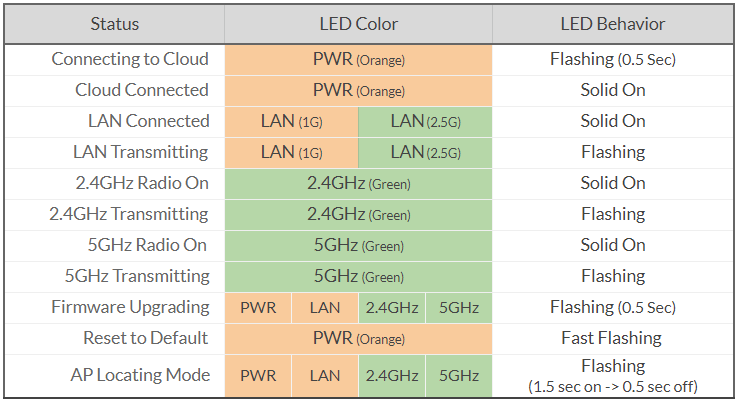
Task: Click the LED Behavior column header
Action: click(x=613, y=23)
